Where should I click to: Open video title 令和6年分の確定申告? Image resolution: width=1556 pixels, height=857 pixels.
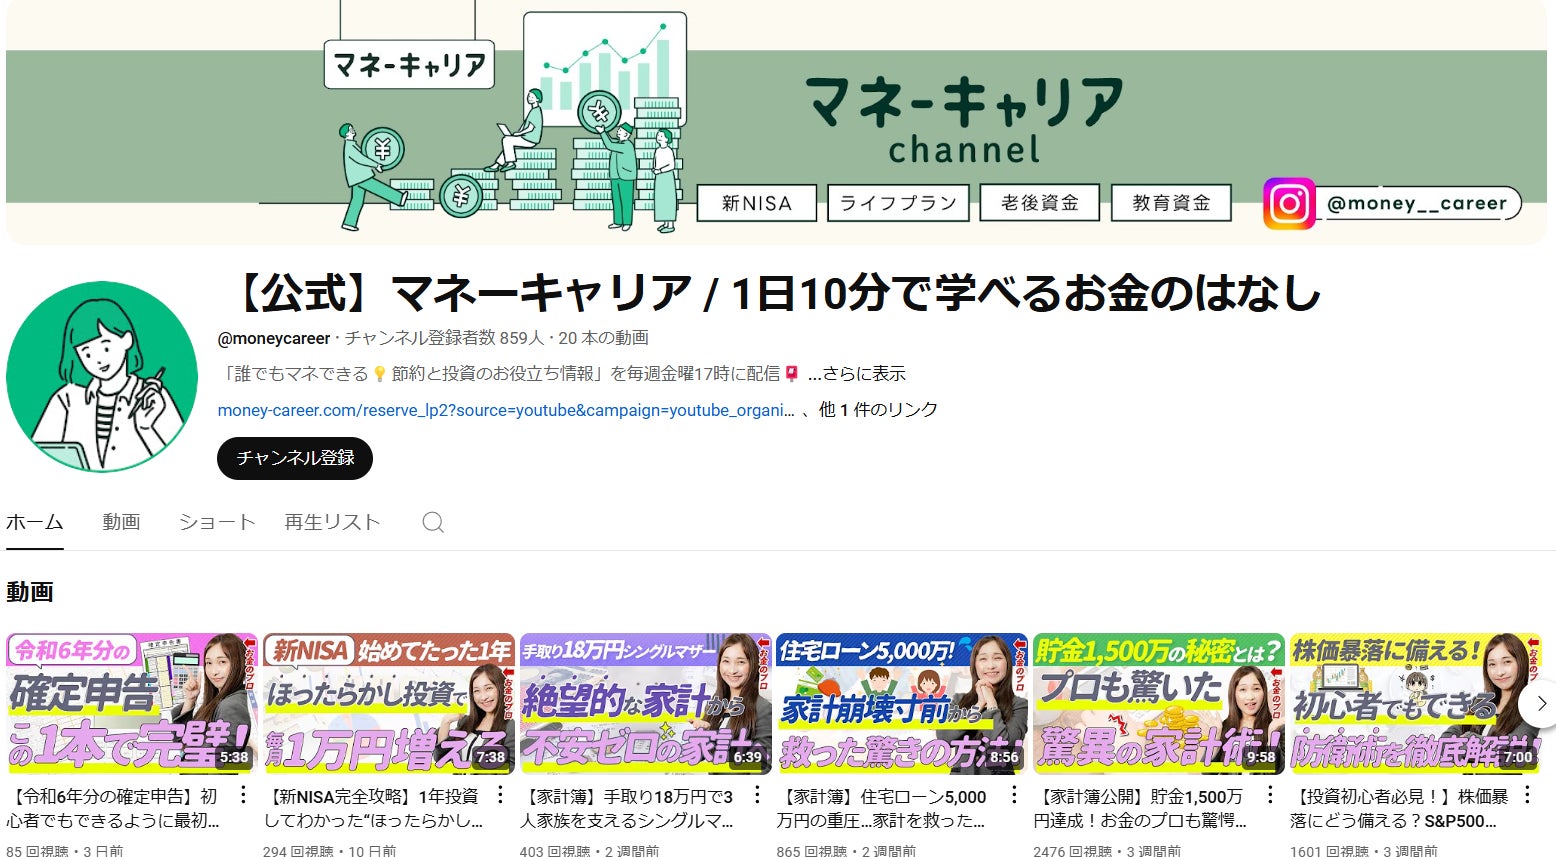pos(112,808)
